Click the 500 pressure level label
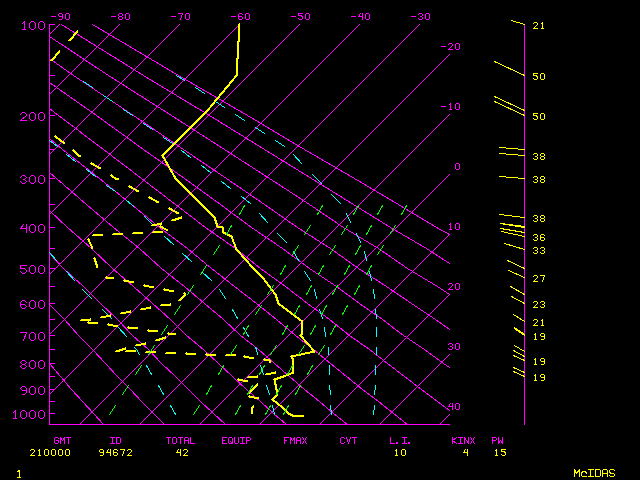The image size is (640, 480). [x=34, y=270]
